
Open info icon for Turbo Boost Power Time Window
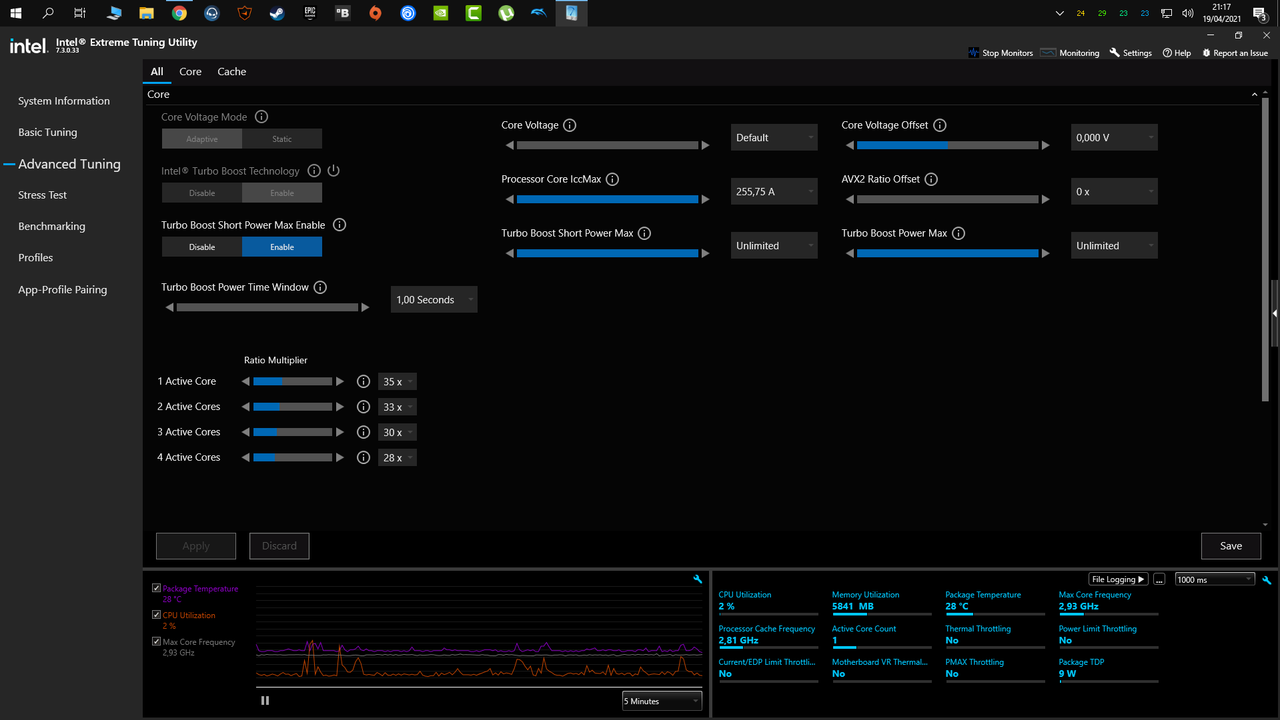pos(320,287)
